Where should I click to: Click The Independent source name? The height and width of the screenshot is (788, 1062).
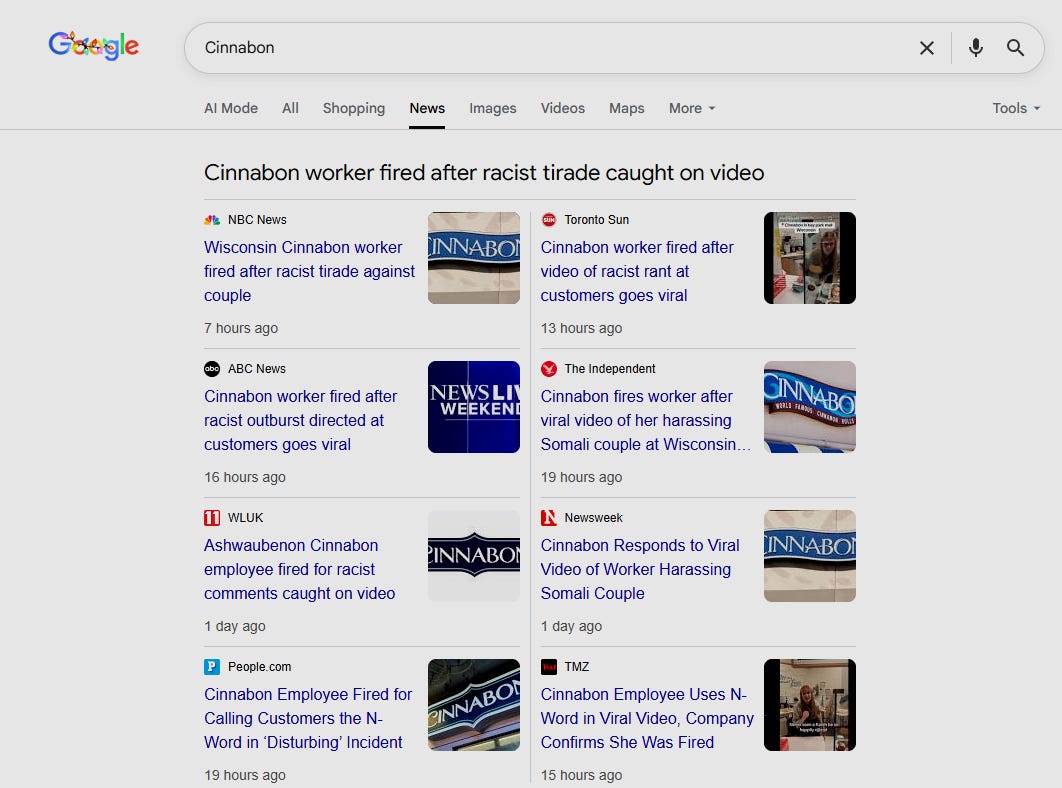pos(610,369)
